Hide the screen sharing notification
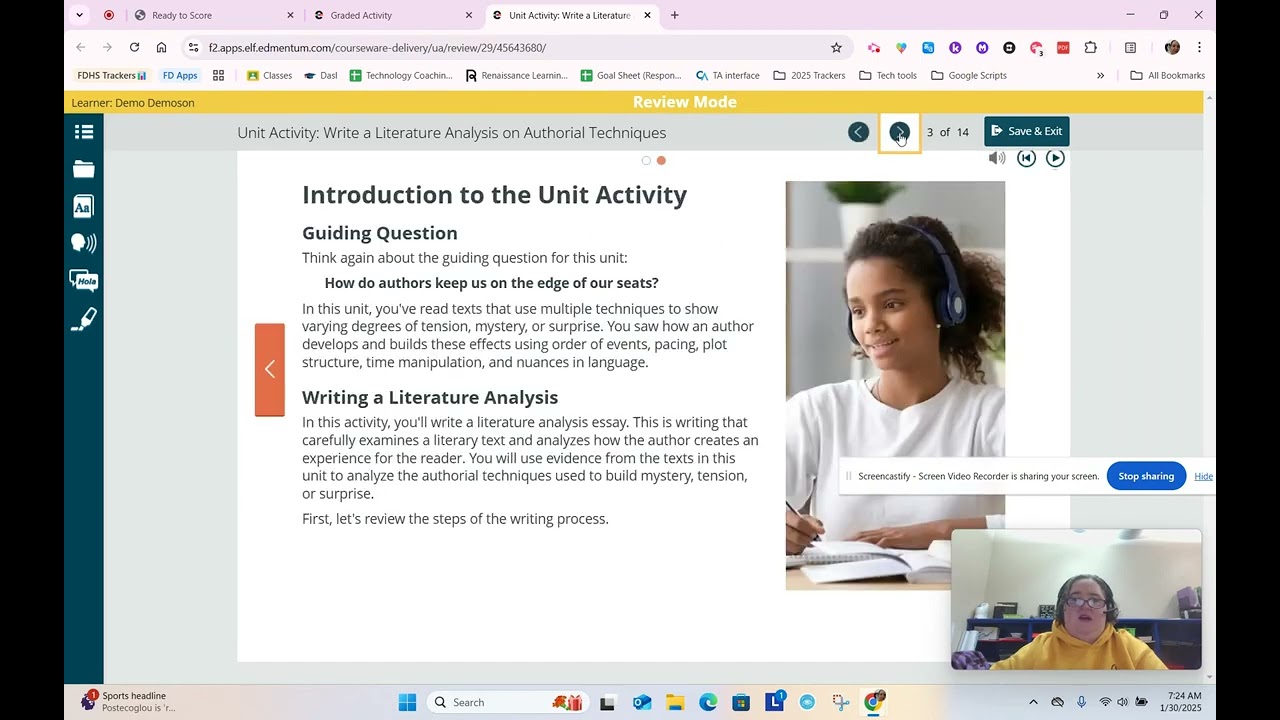This screenshot has width=1280, height=720. (1203, 476)
